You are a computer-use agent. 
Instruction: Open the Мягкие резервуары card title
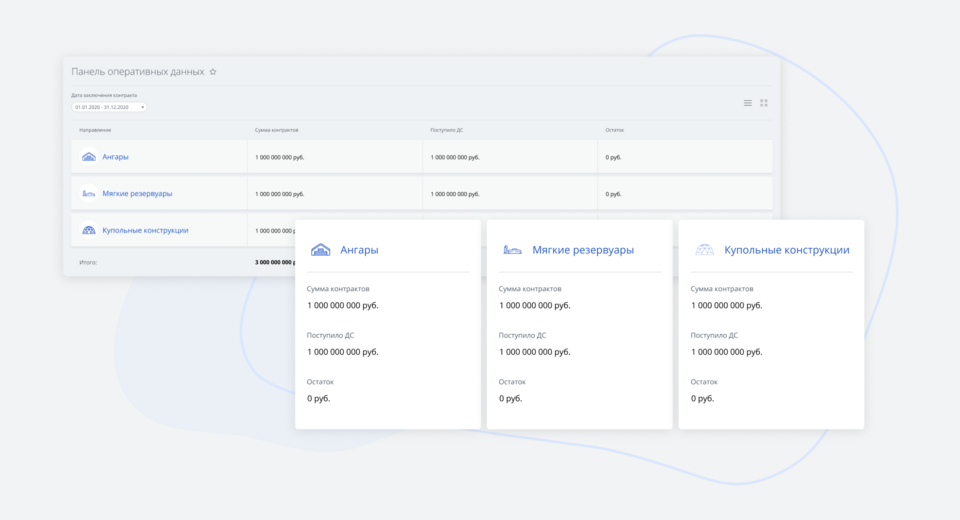(x=583, y=250)
